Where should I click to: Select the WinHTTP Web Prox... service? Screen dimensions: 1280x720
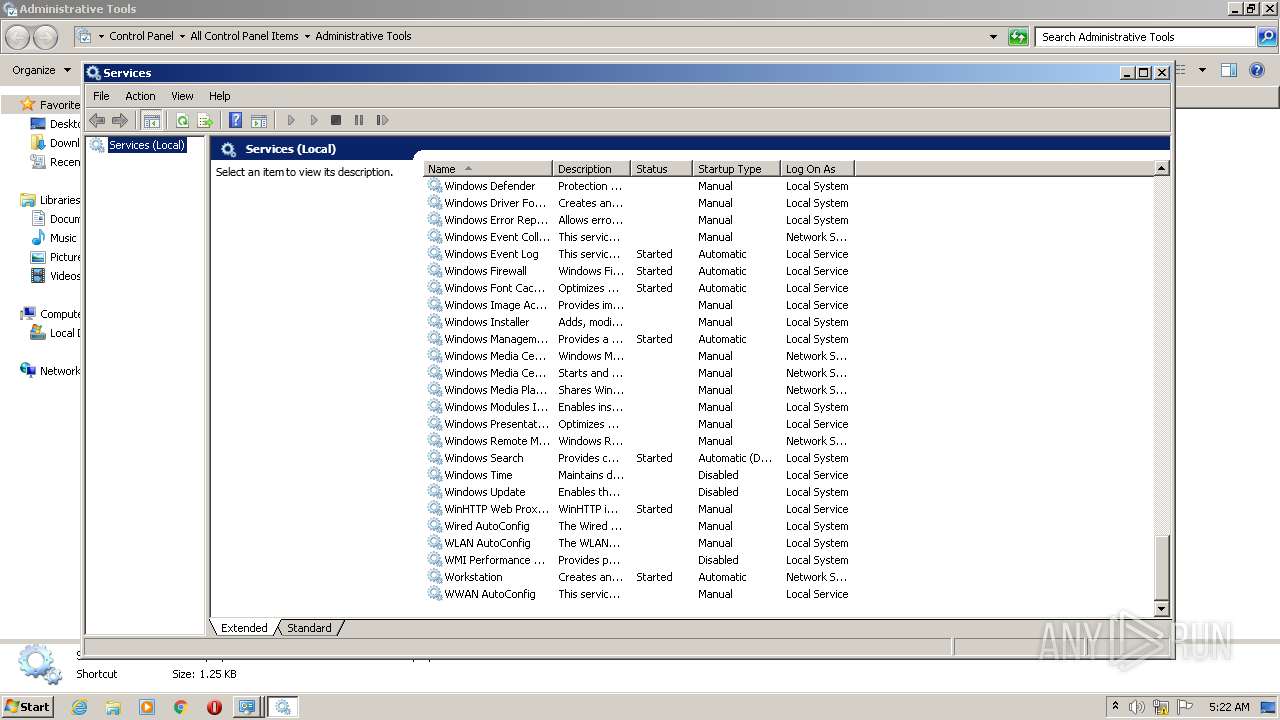pos(496,509)
